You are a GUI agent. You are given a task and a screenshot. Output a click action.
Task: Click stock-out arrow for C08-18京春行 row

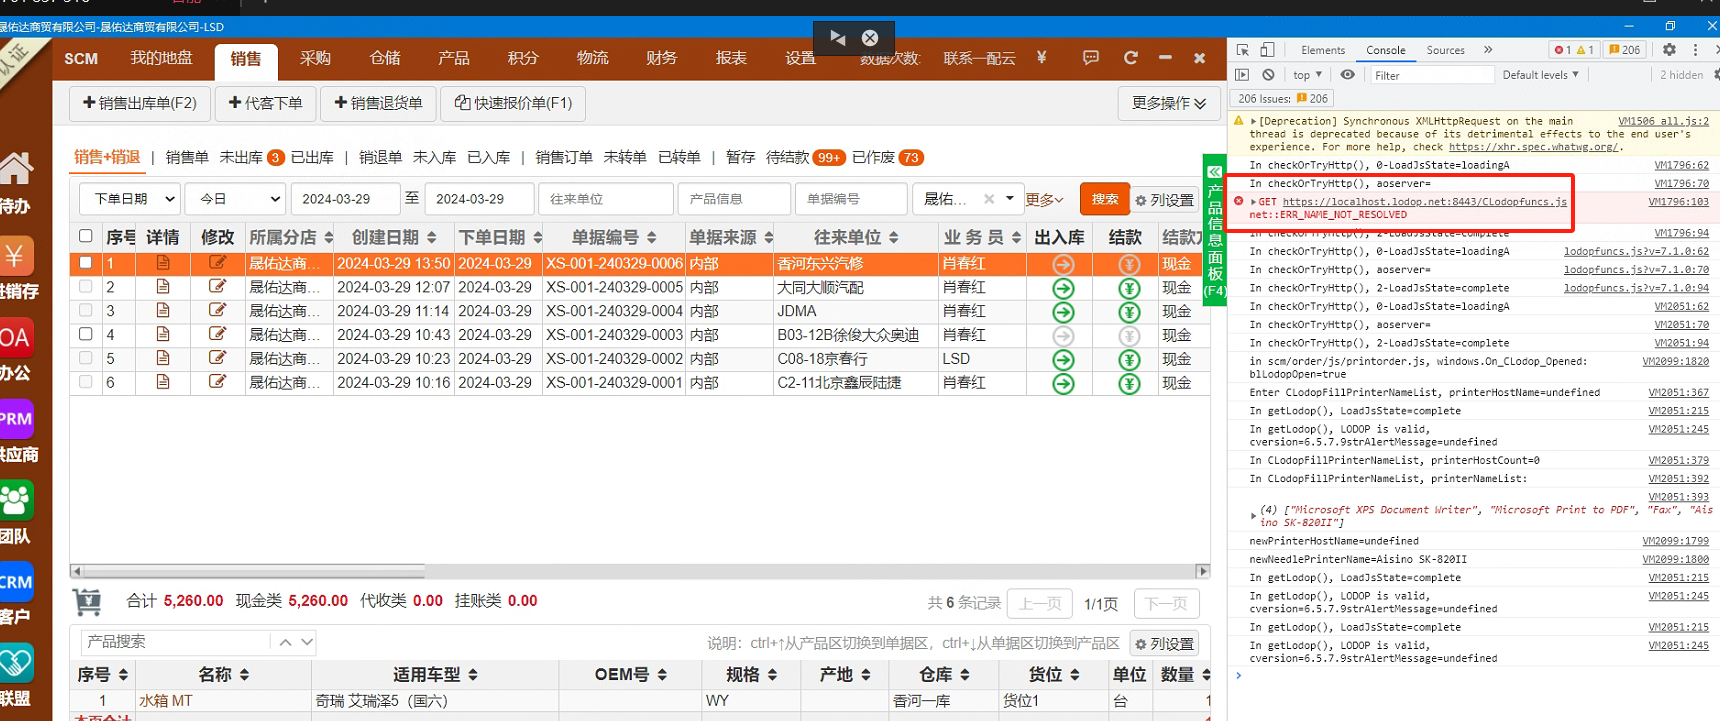1063,360
